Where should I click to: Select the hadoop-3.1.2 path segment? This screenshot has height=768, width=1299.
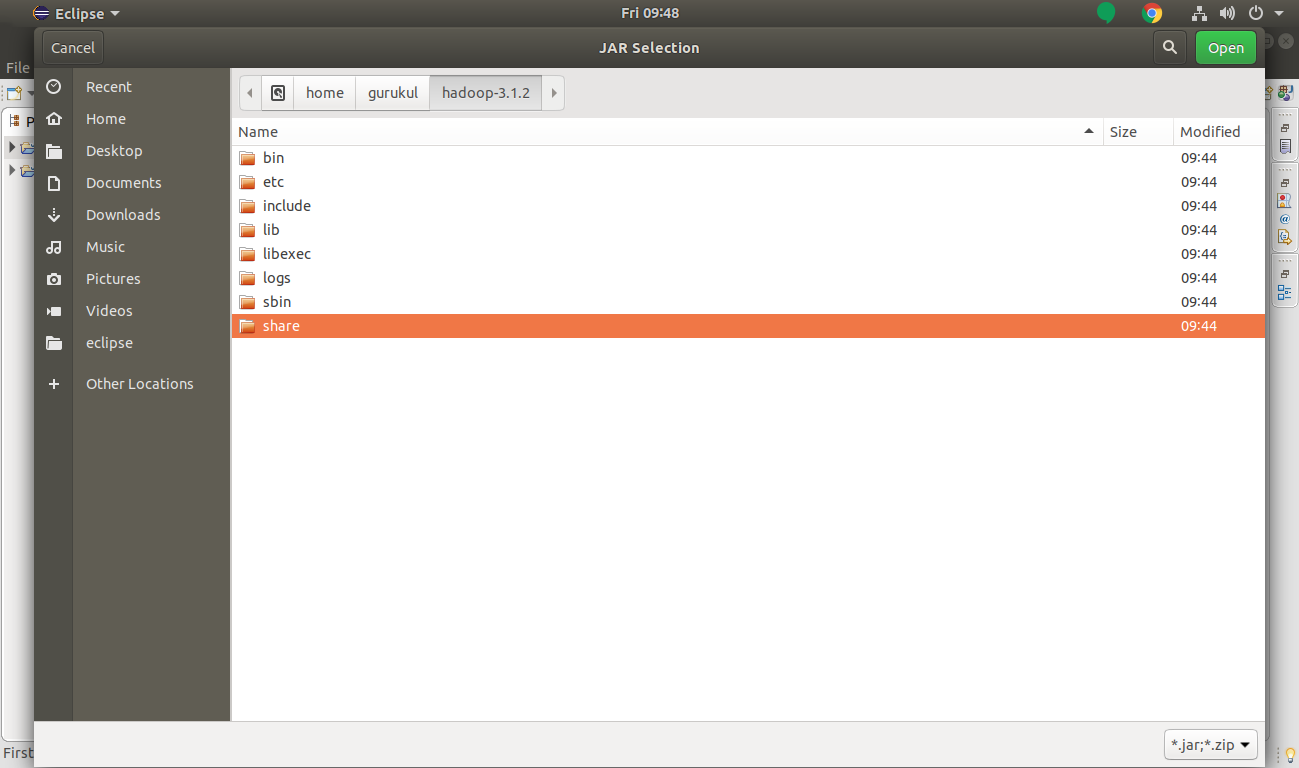click(486, 93)
